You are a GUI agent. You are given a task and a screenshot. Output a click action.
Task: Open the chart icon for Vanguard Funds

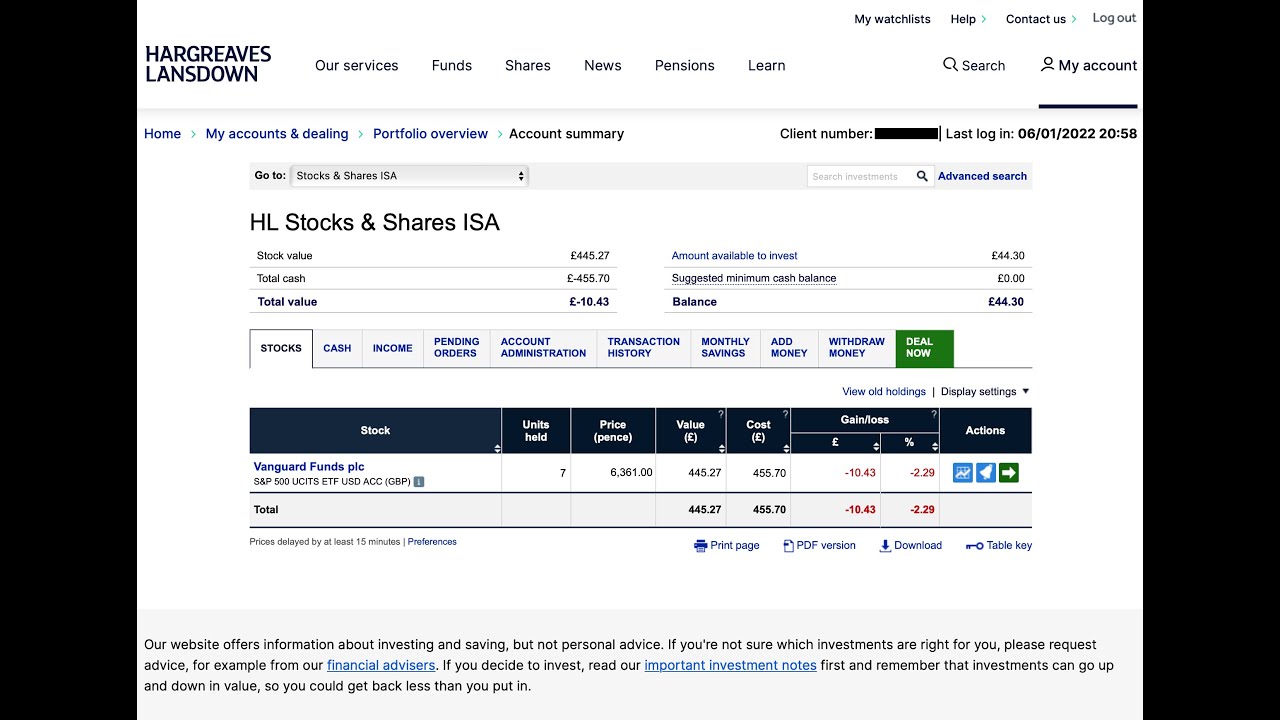(963, 473)
